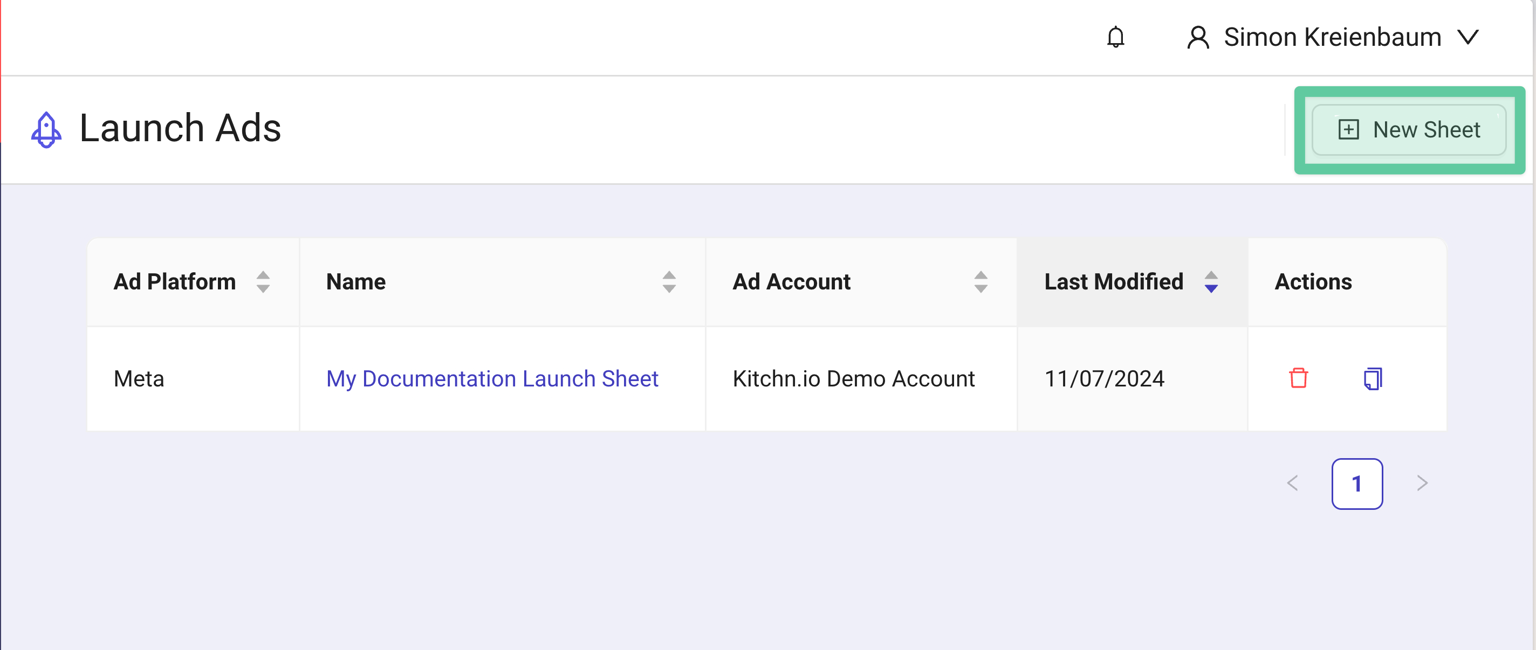Viewport: 1536px width, 650px height.
Task: Click the rocket icon beside Launch Ads
Action: (46, 130)
